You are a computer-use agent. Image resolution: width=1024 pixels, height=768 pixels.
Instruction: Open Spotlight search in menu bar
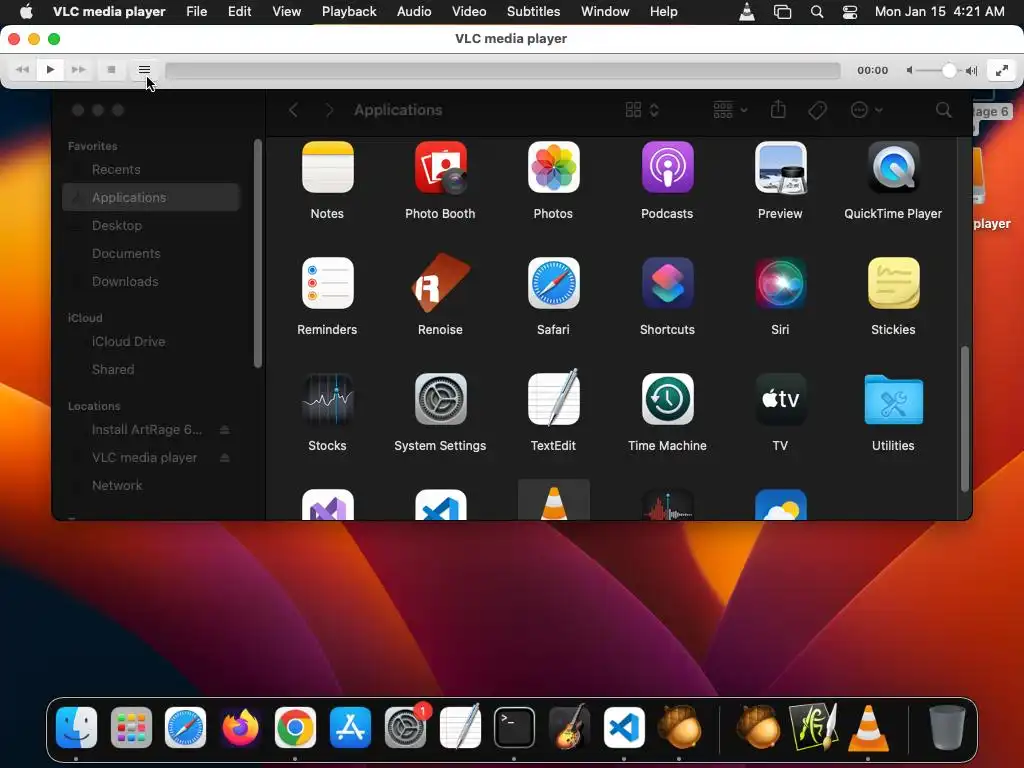(x=816, y=12)
